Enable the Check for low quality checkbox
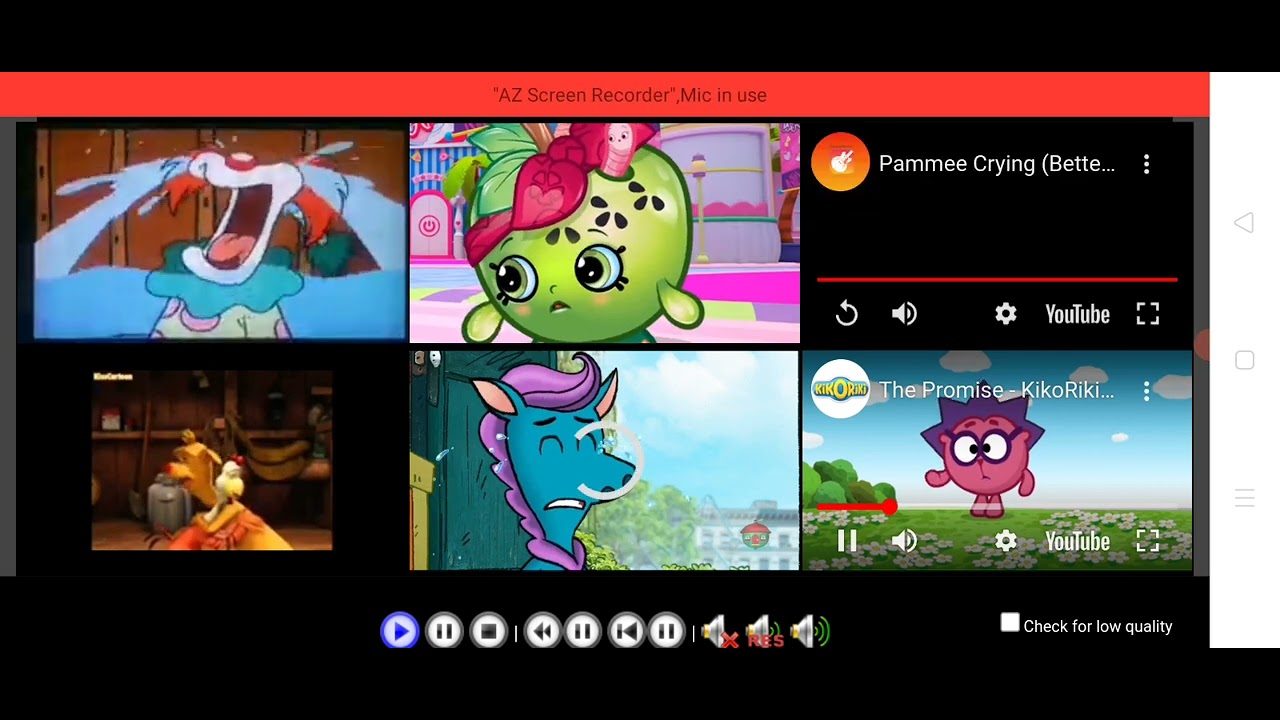This screenshot has width=1280, height=720. click(x=1010, y=624)
